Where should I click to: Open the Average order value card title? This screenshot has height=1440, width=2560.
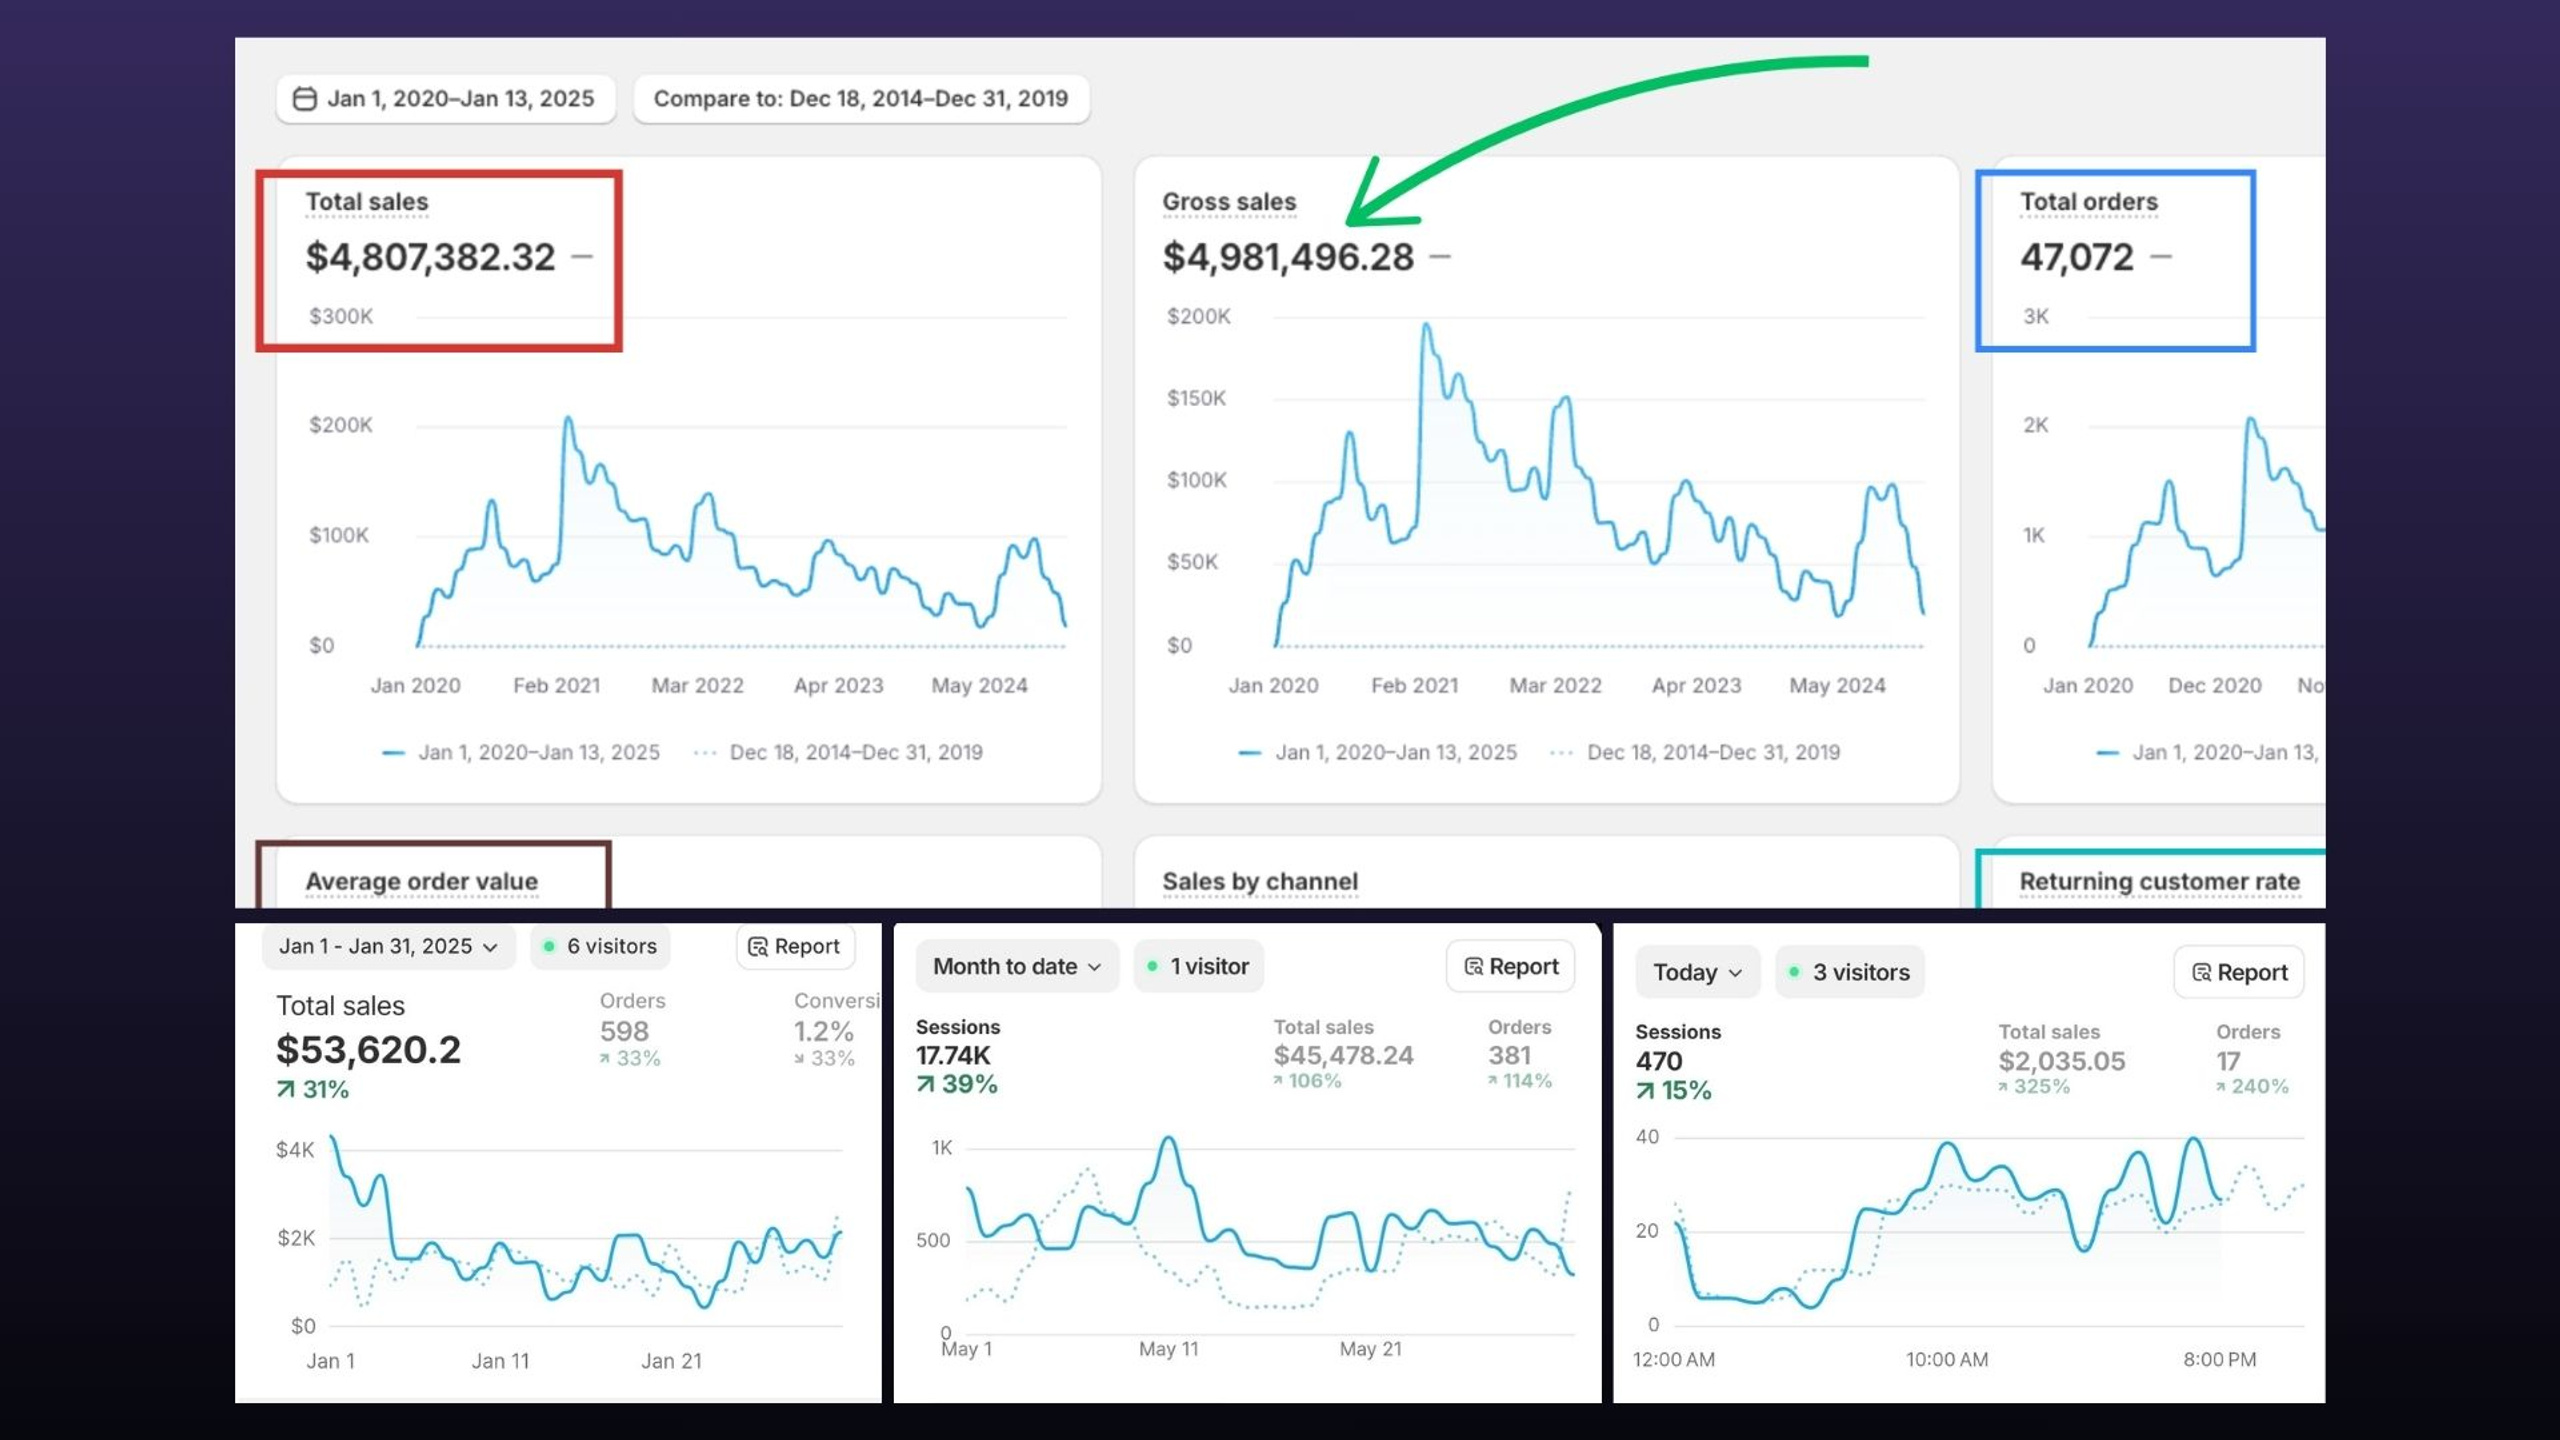tap(421, 881)
